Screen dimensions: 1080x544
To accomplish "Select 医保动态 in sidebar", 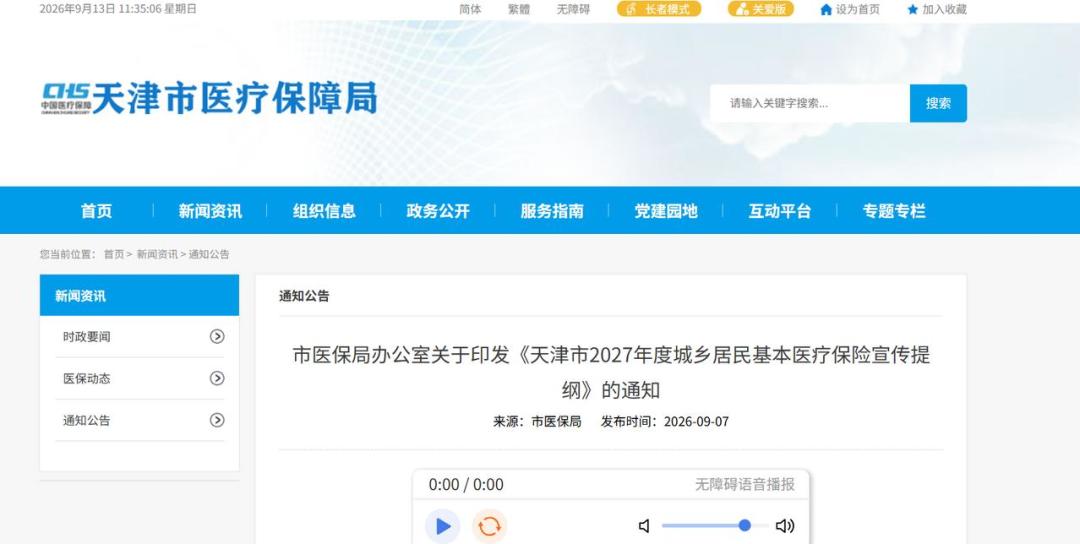I will coord(87,379).
